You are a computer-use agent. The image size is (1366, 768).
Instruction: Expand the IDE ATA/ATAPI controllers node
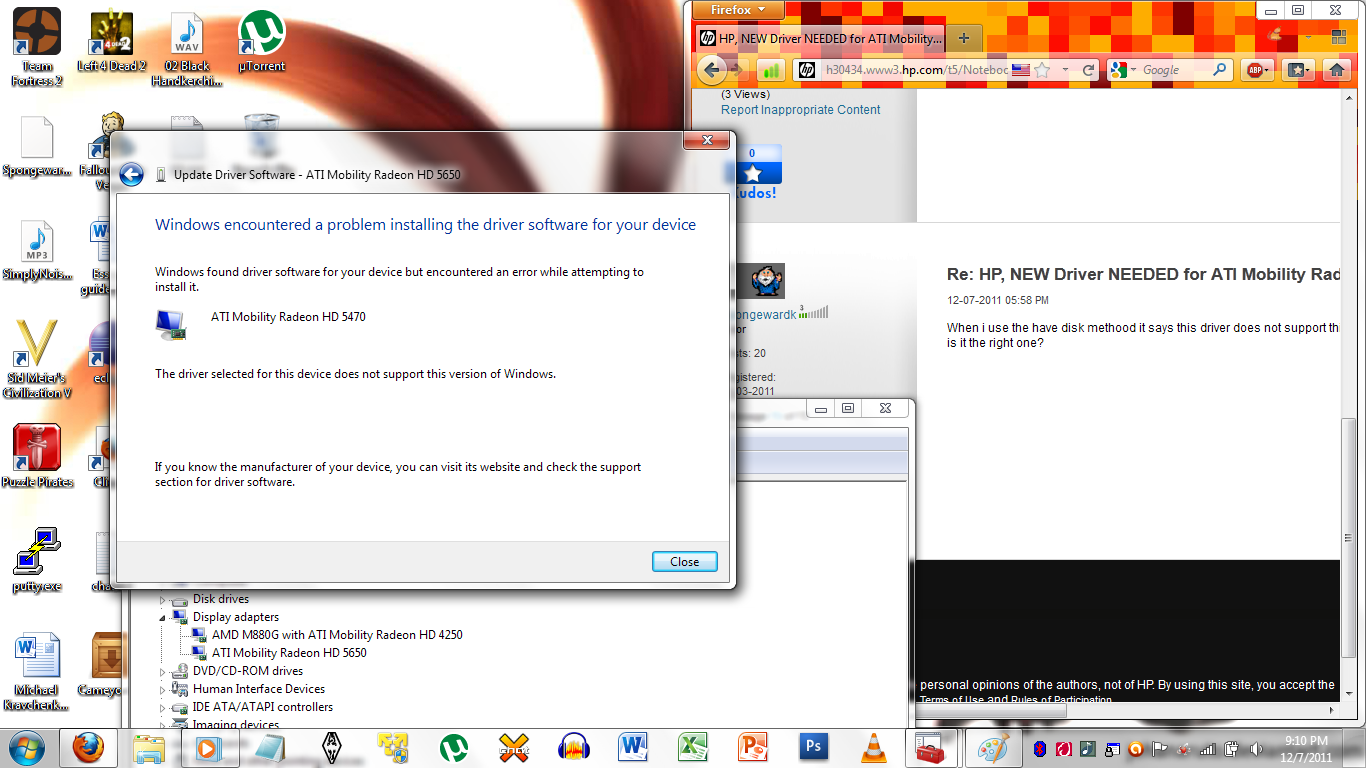pyautogui.click(x=163, y=707)
